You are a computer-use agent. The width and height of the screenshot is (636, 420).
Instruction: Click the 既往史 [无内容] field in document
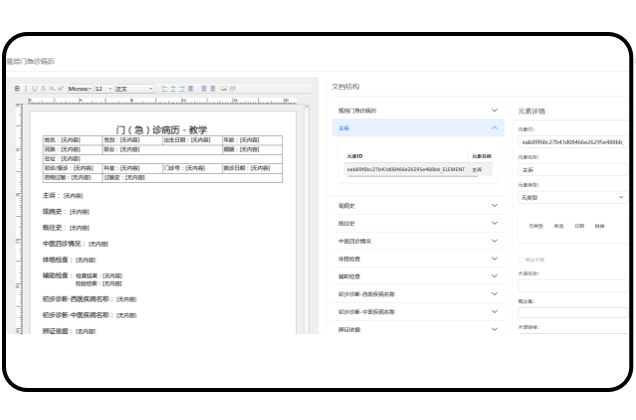click(66, 228)
